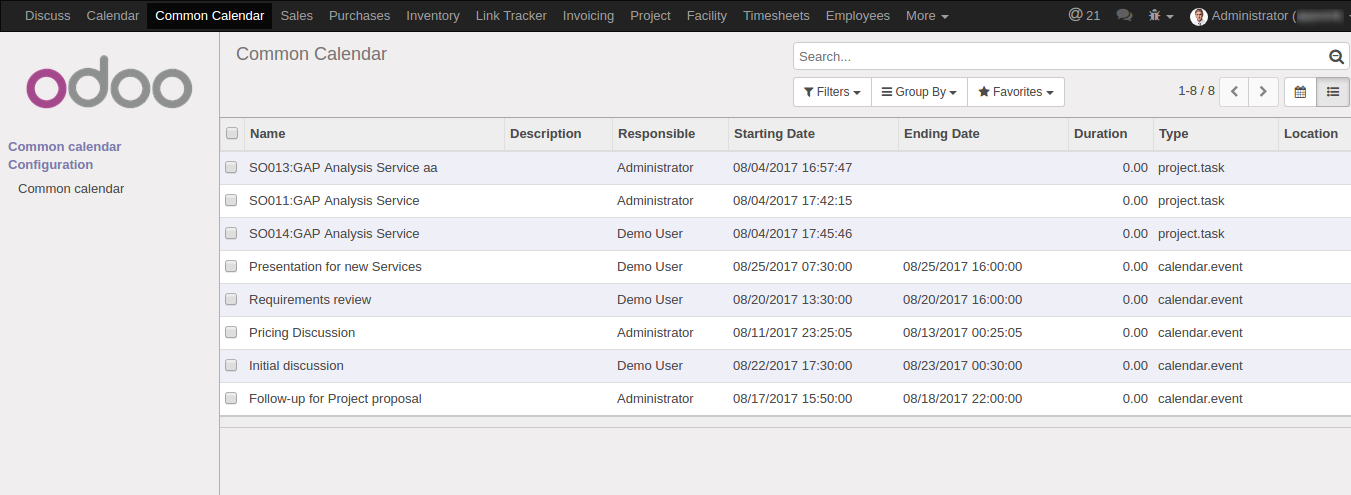This screenshot has height=495, width=1351.
Task: Sort by Starting Date column header
Action: [774, 133]
